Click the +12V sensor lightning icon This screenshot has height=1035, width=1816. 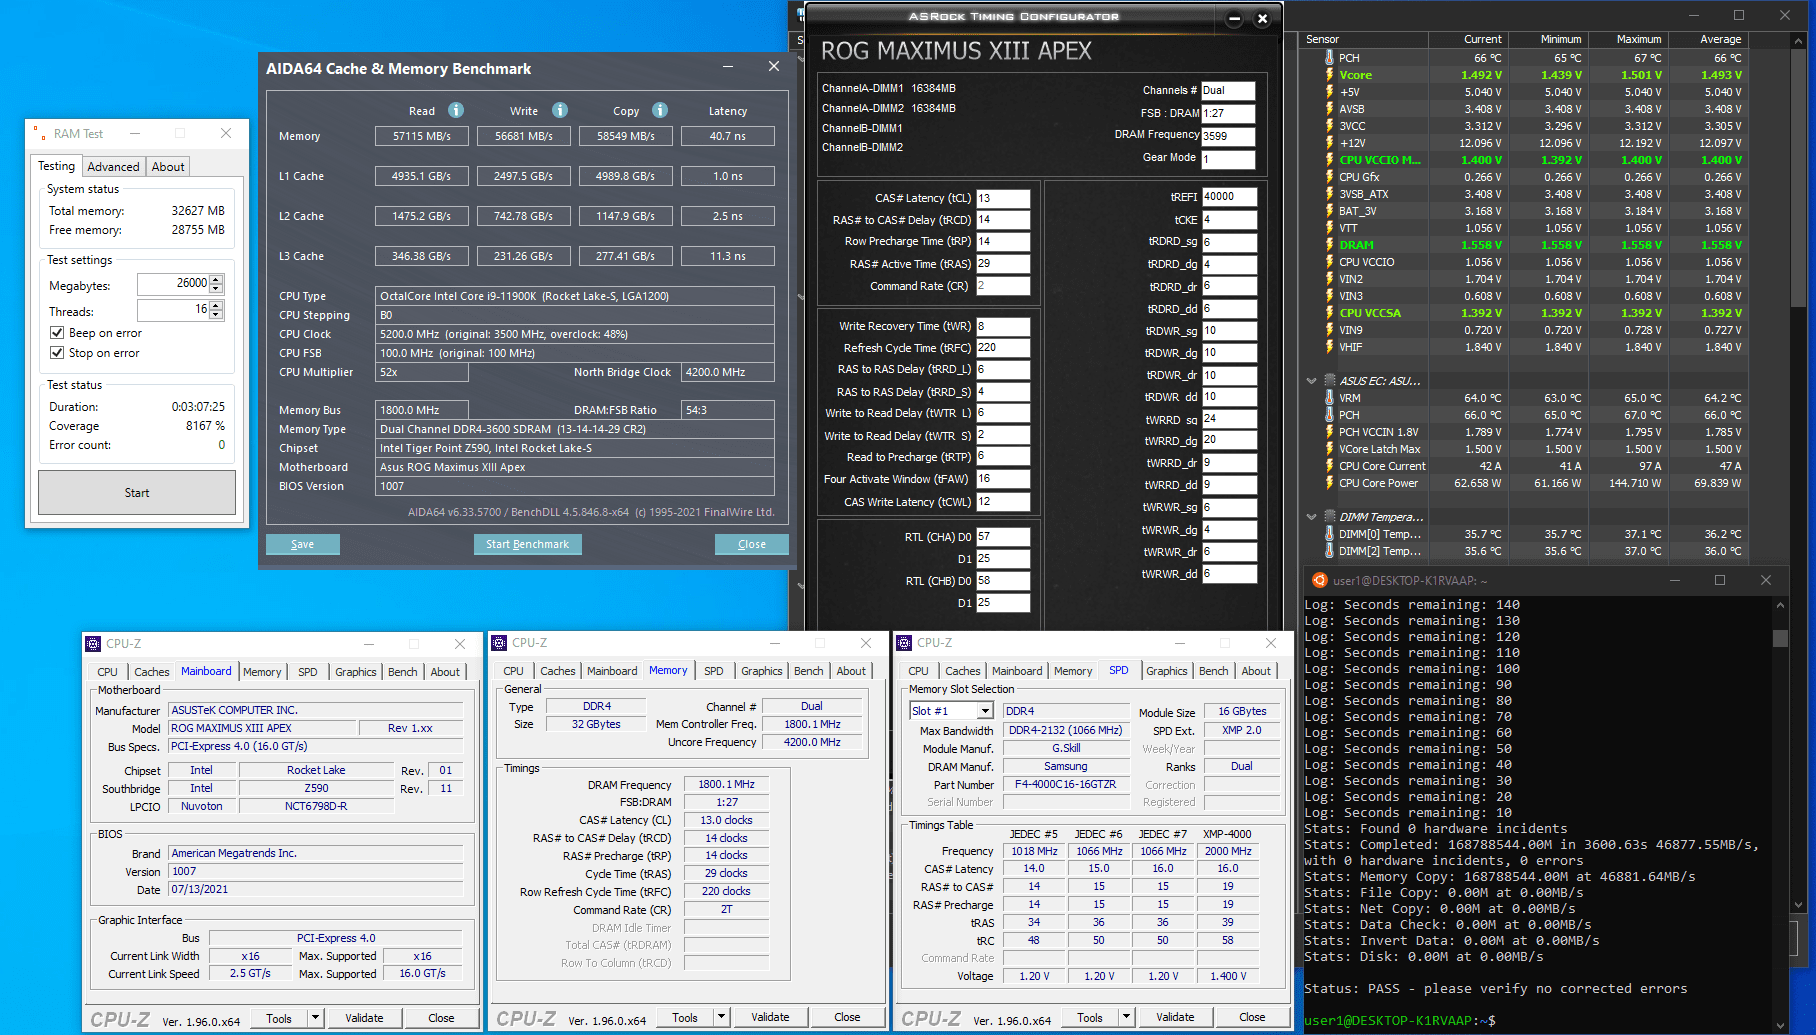coord(1329,143)
